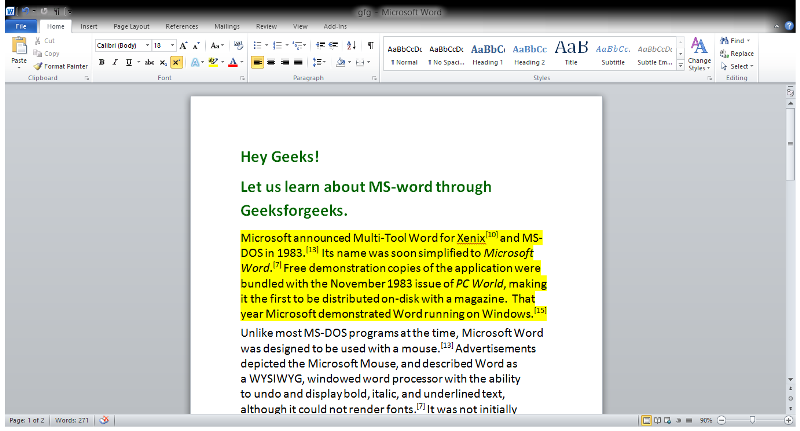Click the zoom slider handle
Screen dimensions: 800x431
[752, 420]
